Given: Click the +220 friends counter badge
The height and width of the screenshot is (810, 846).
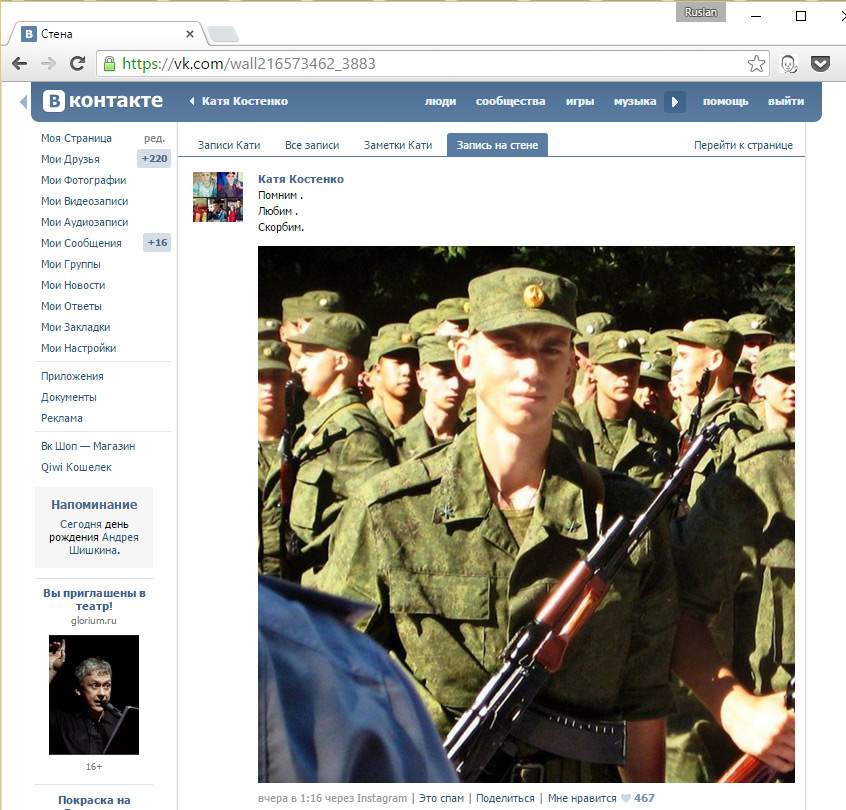Looking at the screenshot, I should [154, 159].
